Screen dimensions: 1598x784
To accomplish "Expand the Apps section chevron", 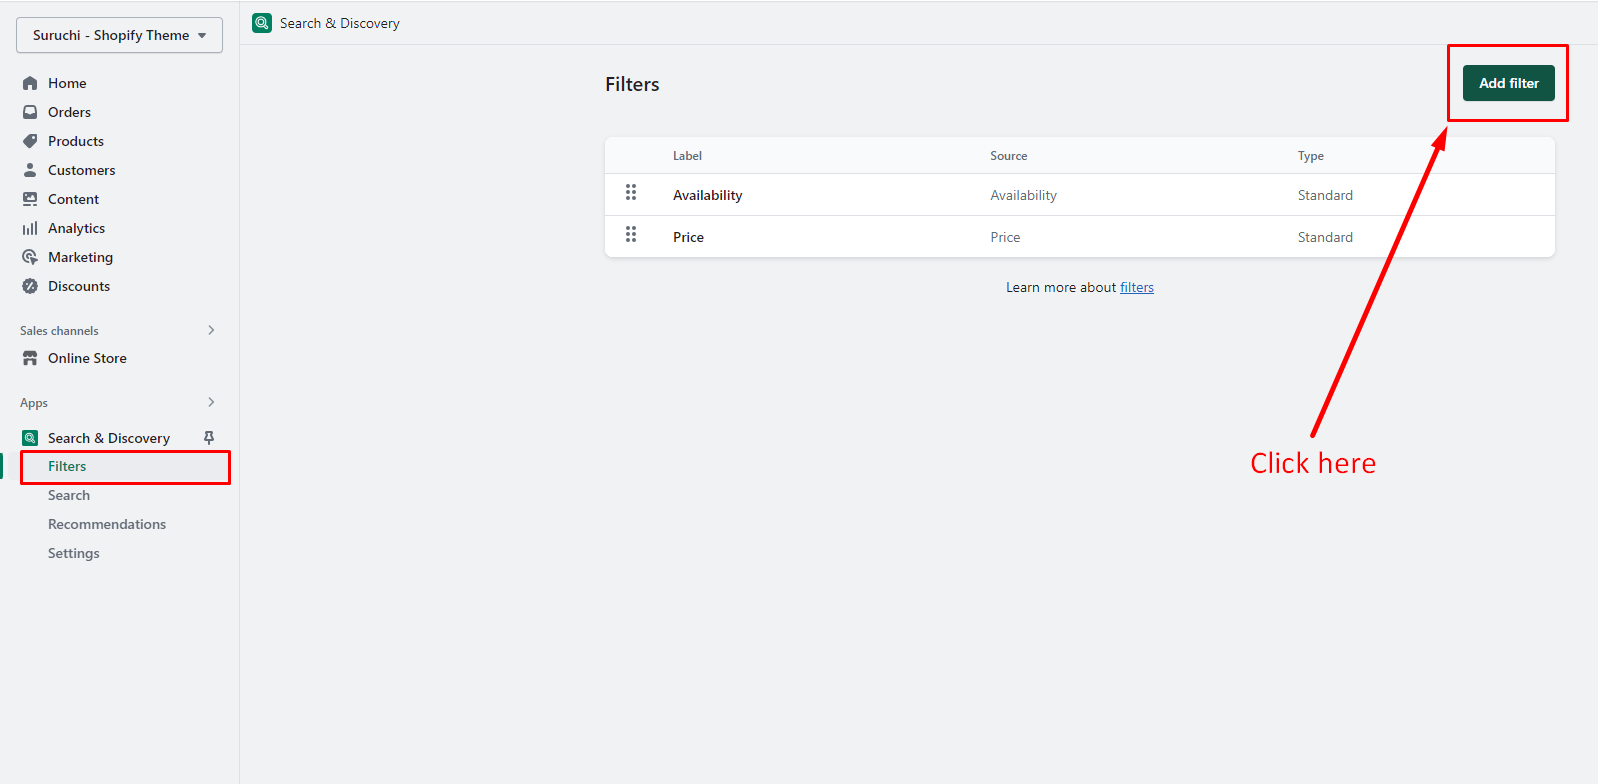I will (211, 402).
